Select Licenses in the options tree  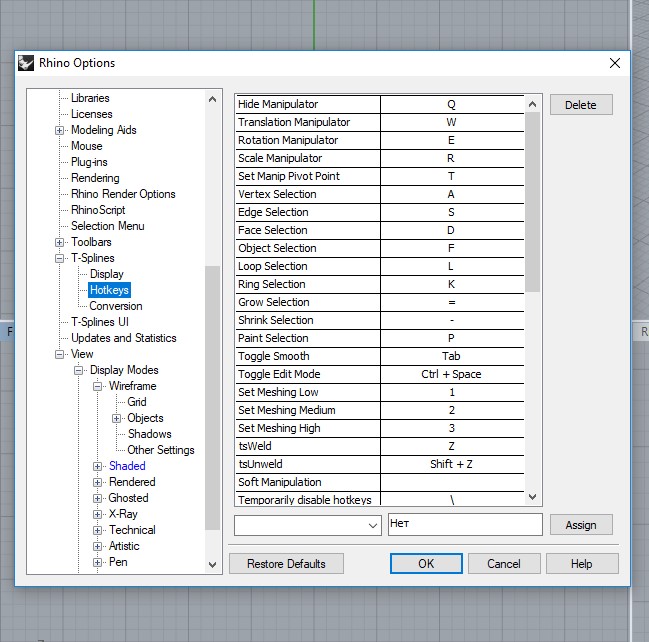(91, 114)
